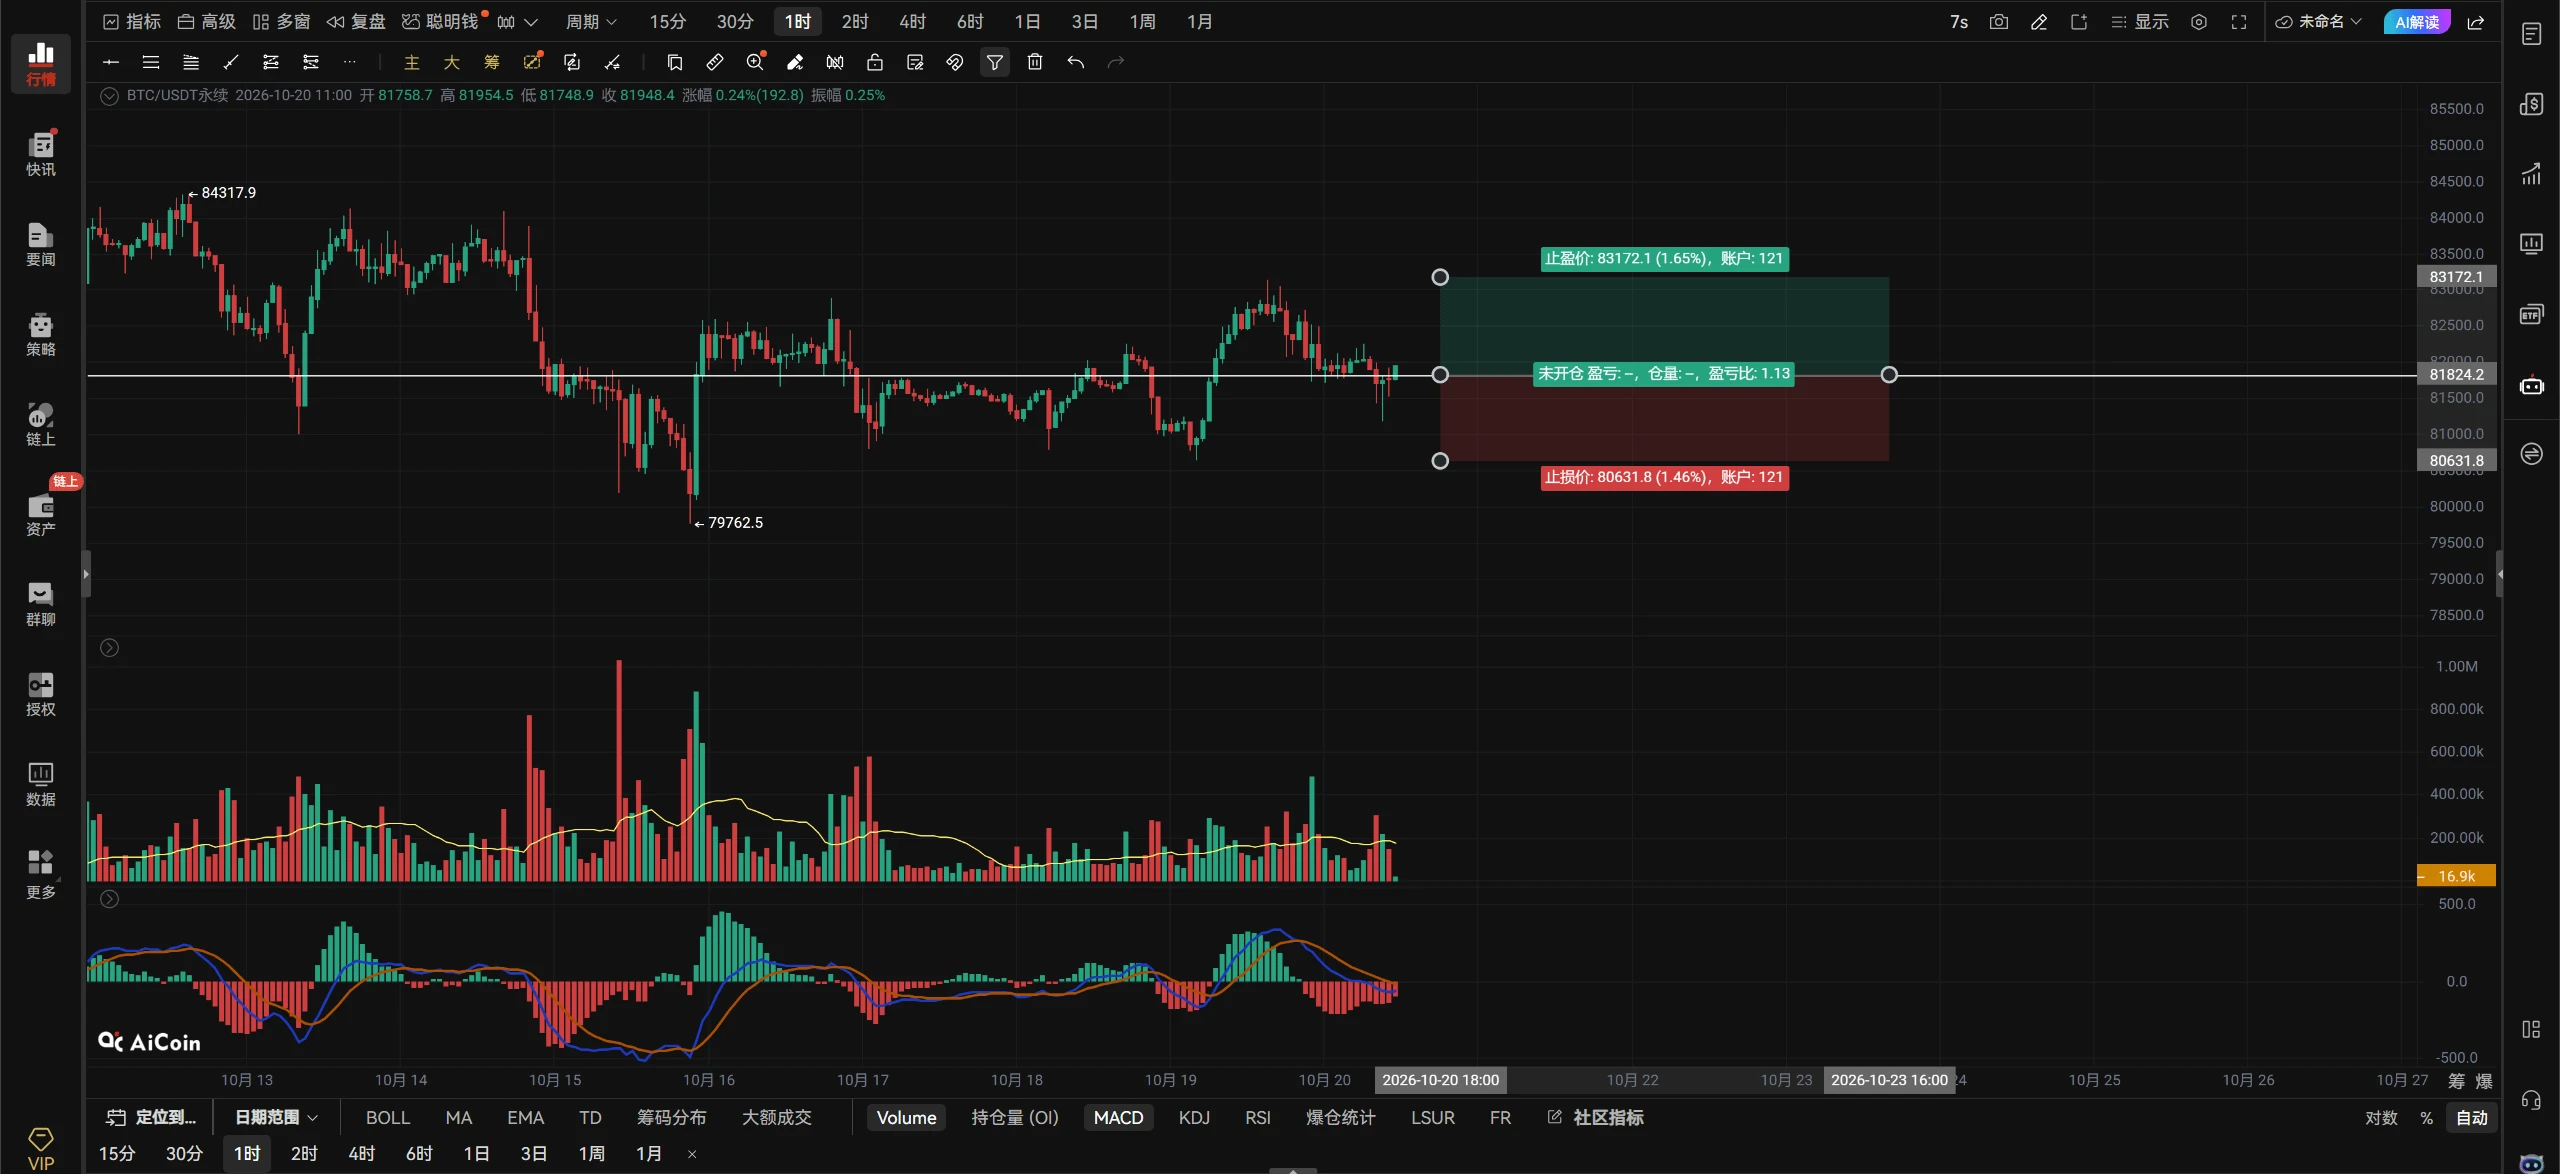Select the RSI indicator tab
The width and height of the screenshot is (2560, 1174).
click(1257, 1117)
